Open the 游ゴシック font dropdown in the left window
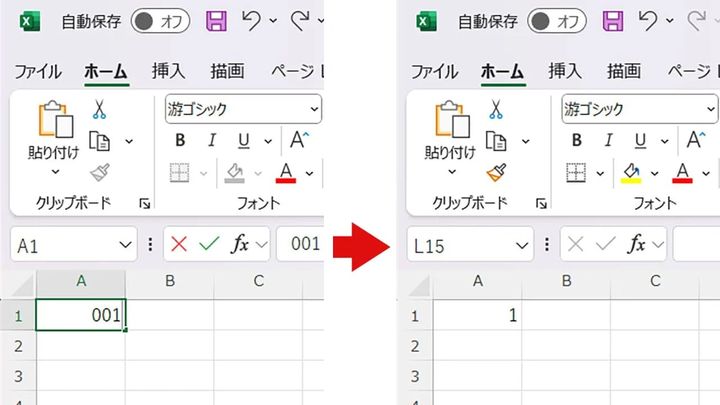720x405 pixels. (314, 108)
